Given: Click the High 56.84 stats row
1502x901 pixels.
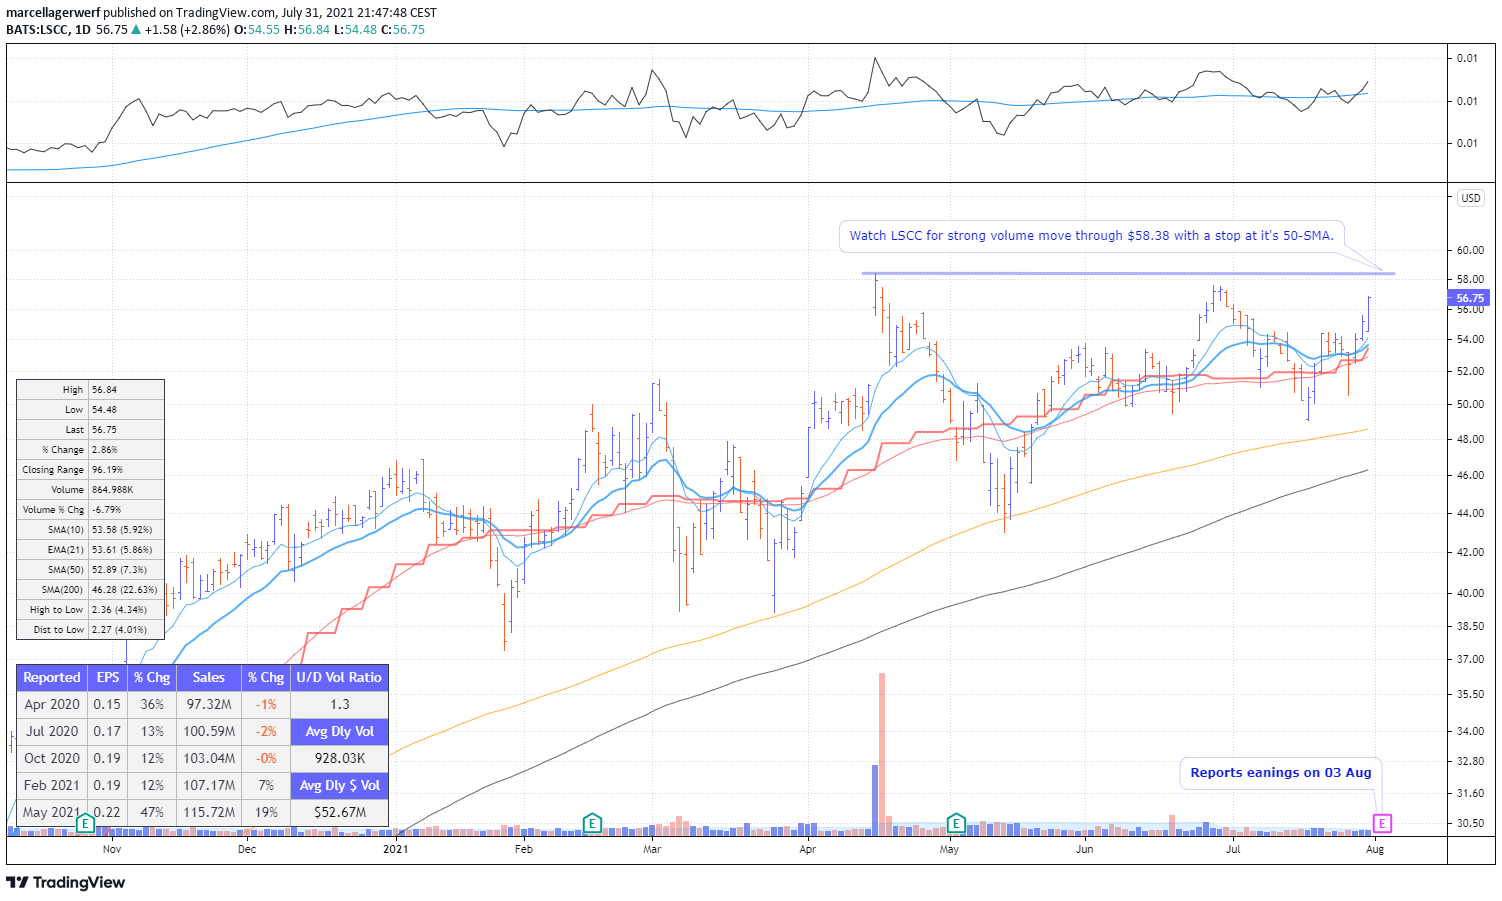Looking at the screenshot, I should tap(90, 390).
